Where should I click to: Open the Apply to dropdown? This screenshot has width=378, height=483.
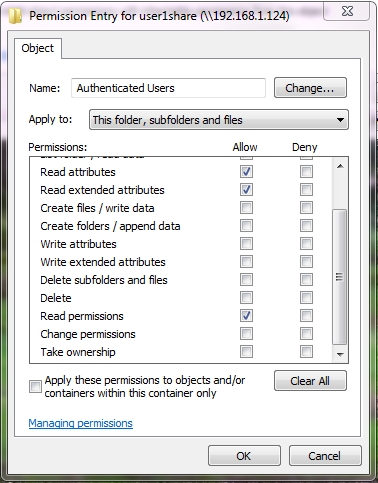(x=219, y=120)
